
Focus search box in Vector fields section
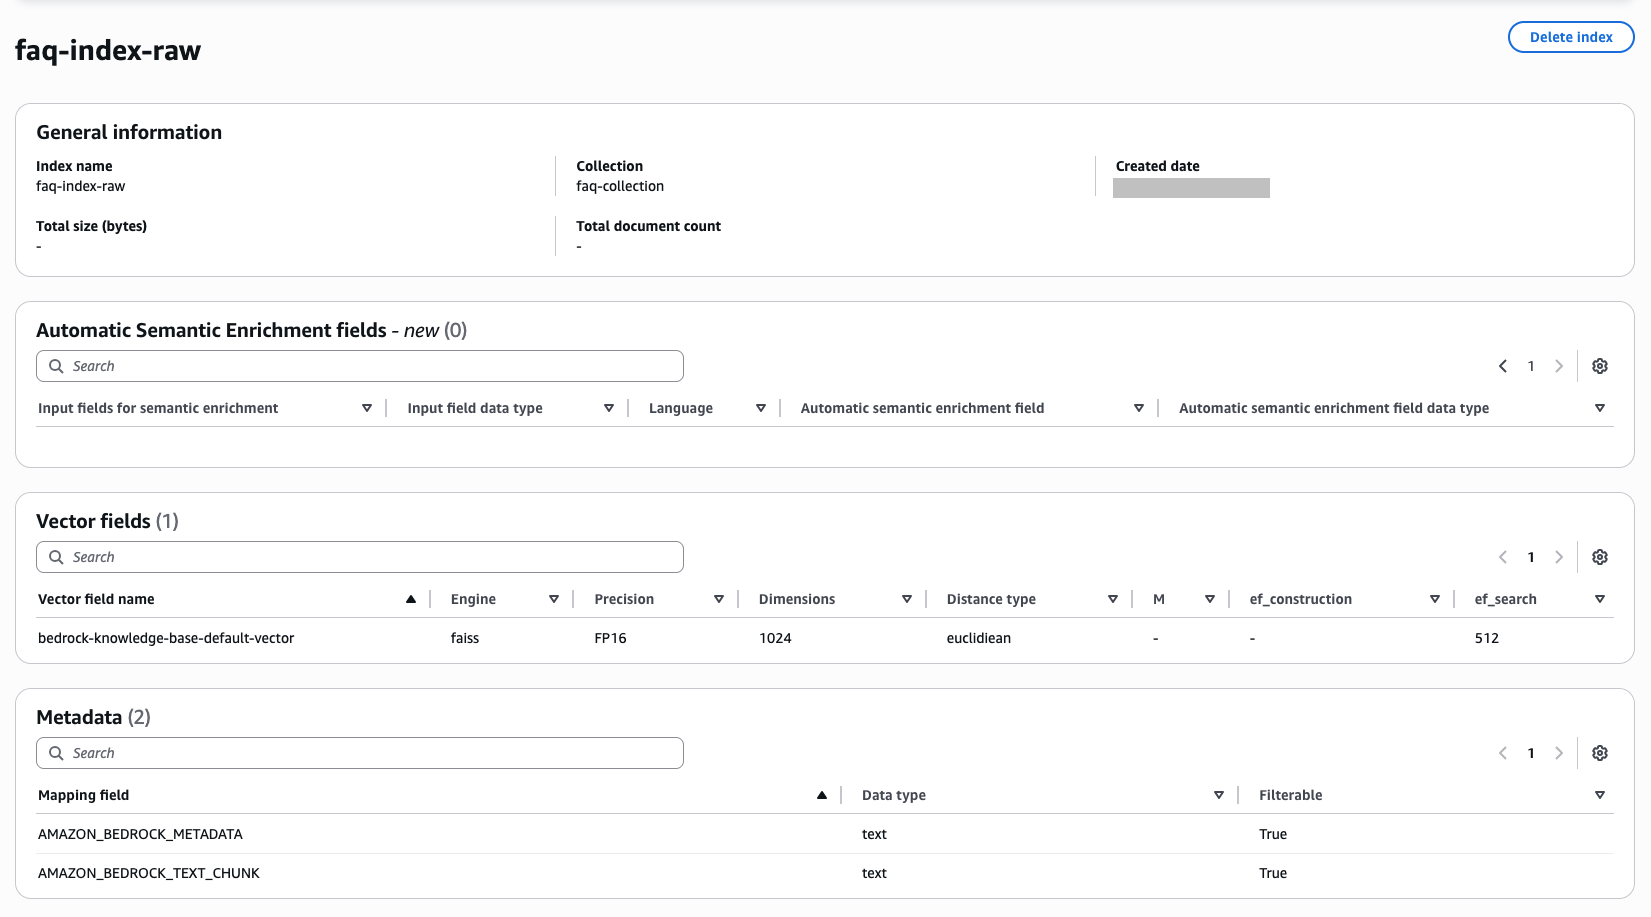(x=360, y=557)
